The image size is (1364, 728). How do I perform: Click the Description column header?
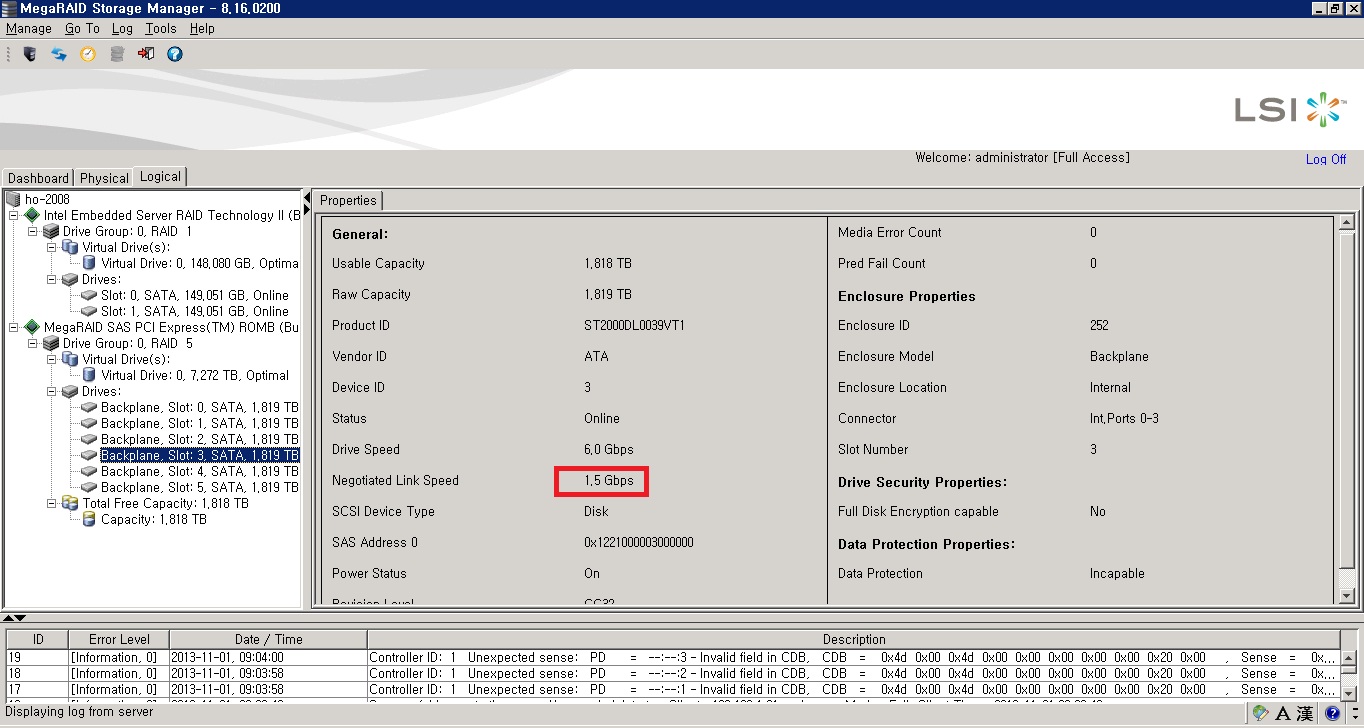pyautogui.click(x=854, y=639)
